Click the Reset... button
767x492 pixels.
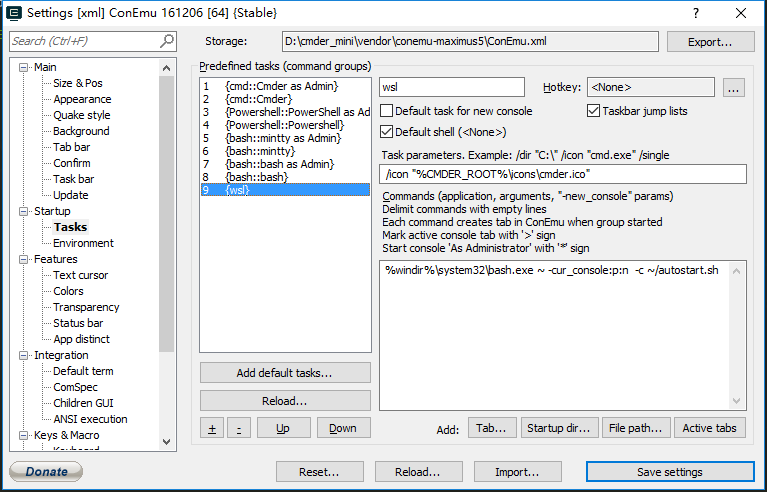point(319,472)
